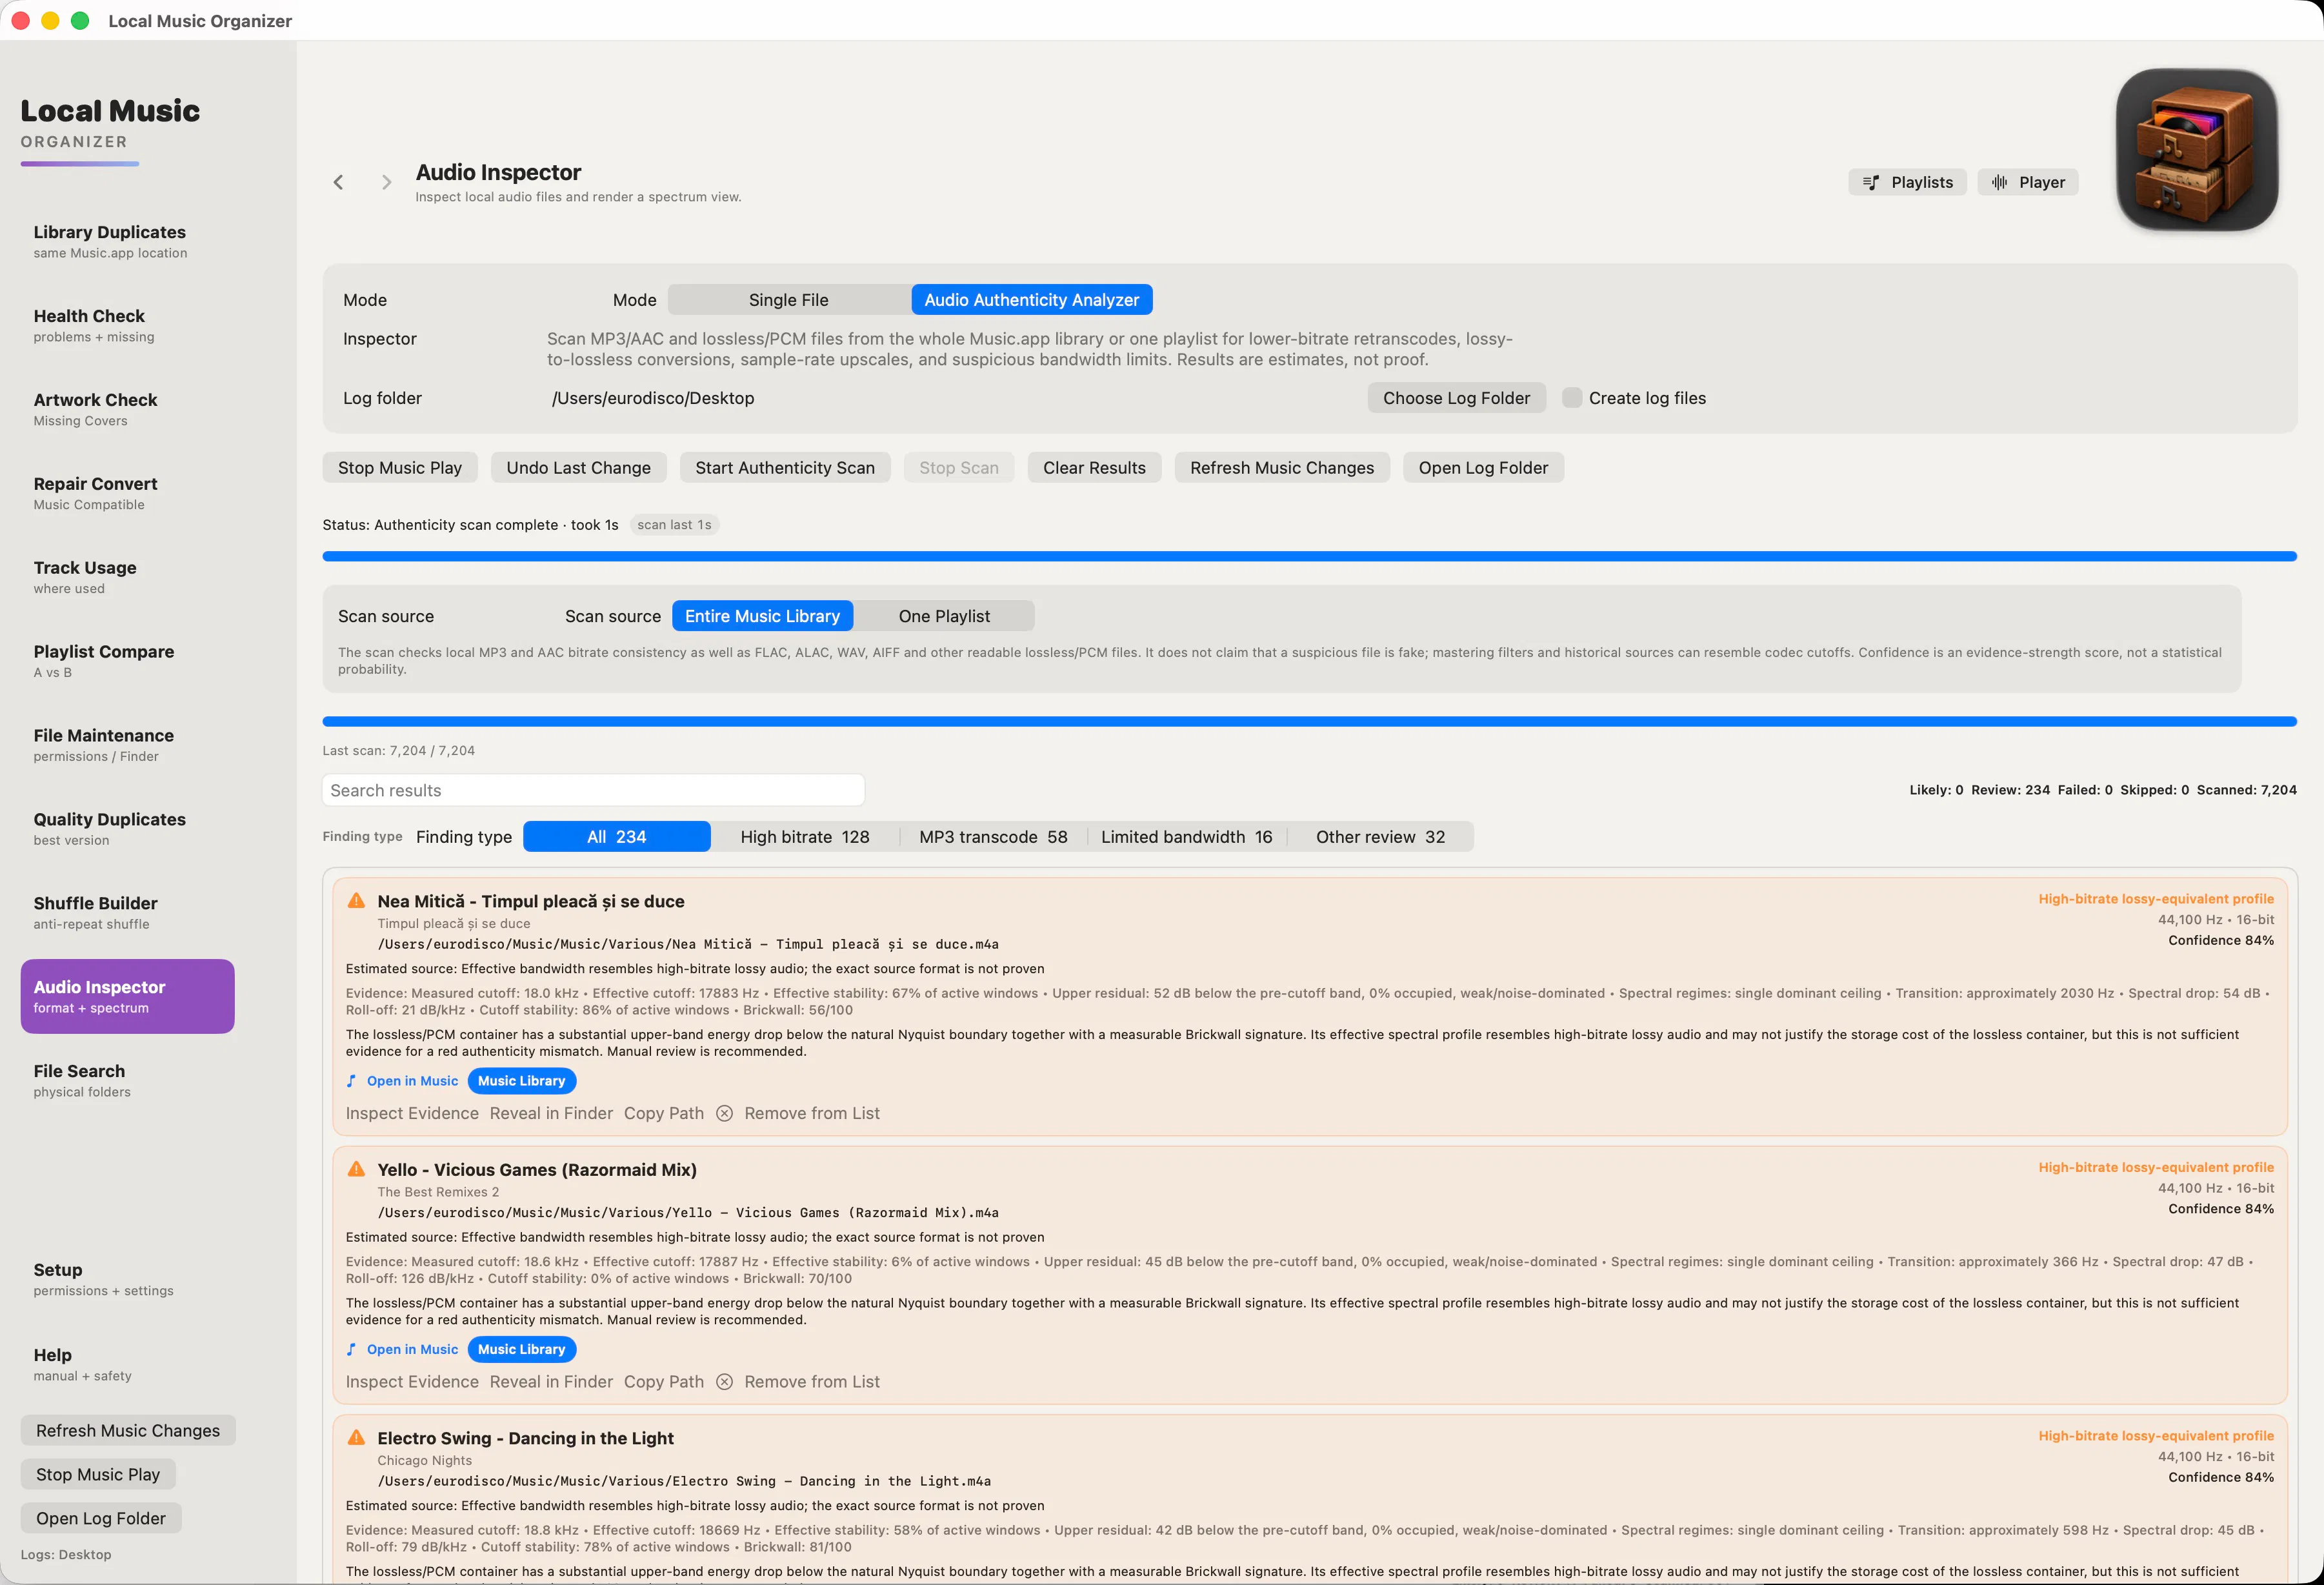Screen dimensions: 2324x1585
Task: Click the music note icon in Nea Mitică card
Action: pos(351,1081)
